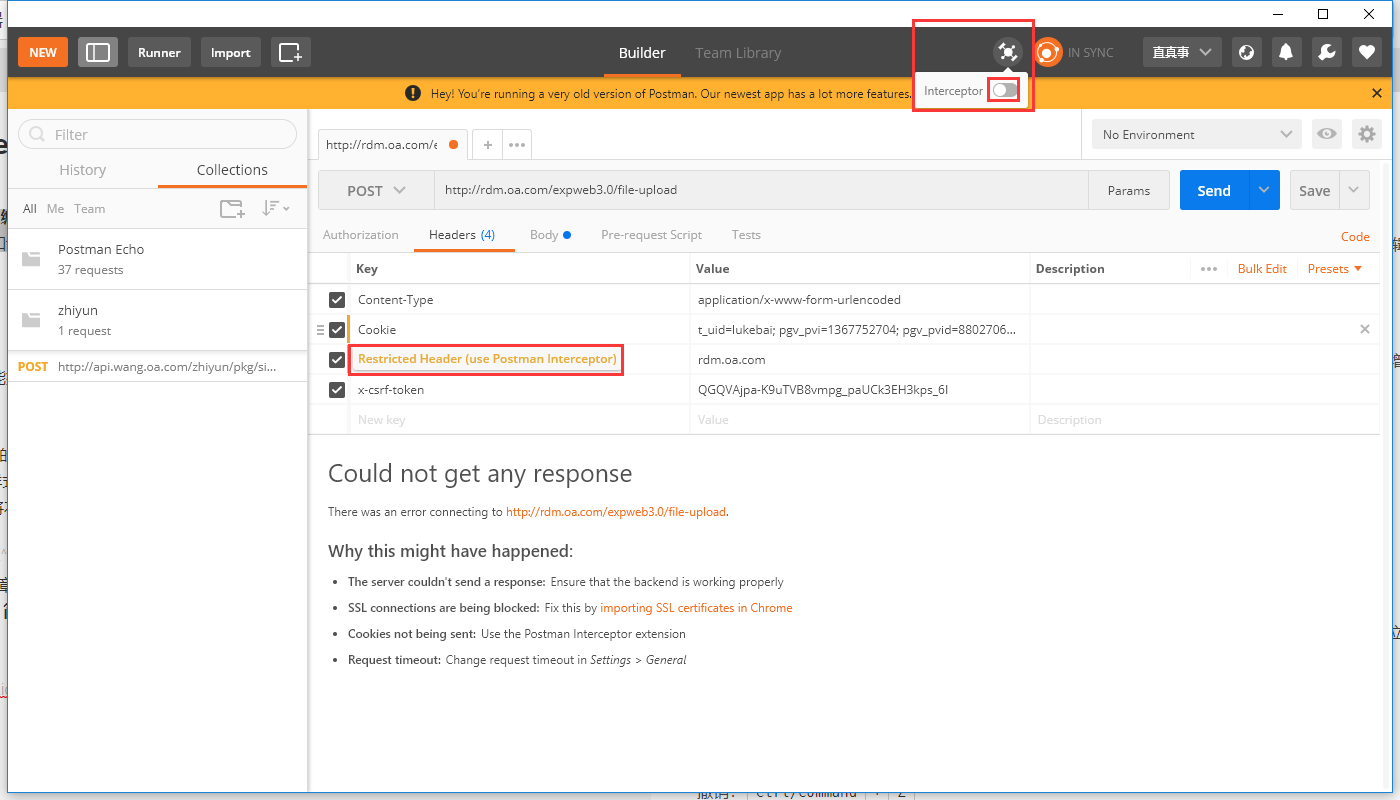Open the Authorization tab
Viewport: 1400px width, 800px height.
(x=361, y=235)
